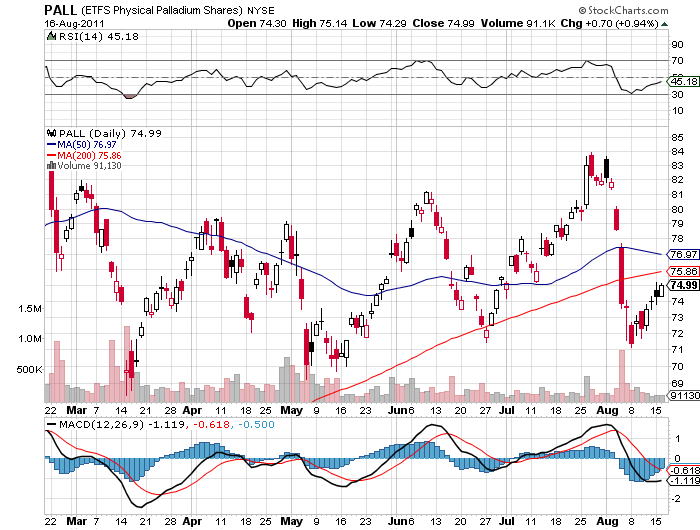Click the blue MA(50) line swatch

tap(51, 145)
